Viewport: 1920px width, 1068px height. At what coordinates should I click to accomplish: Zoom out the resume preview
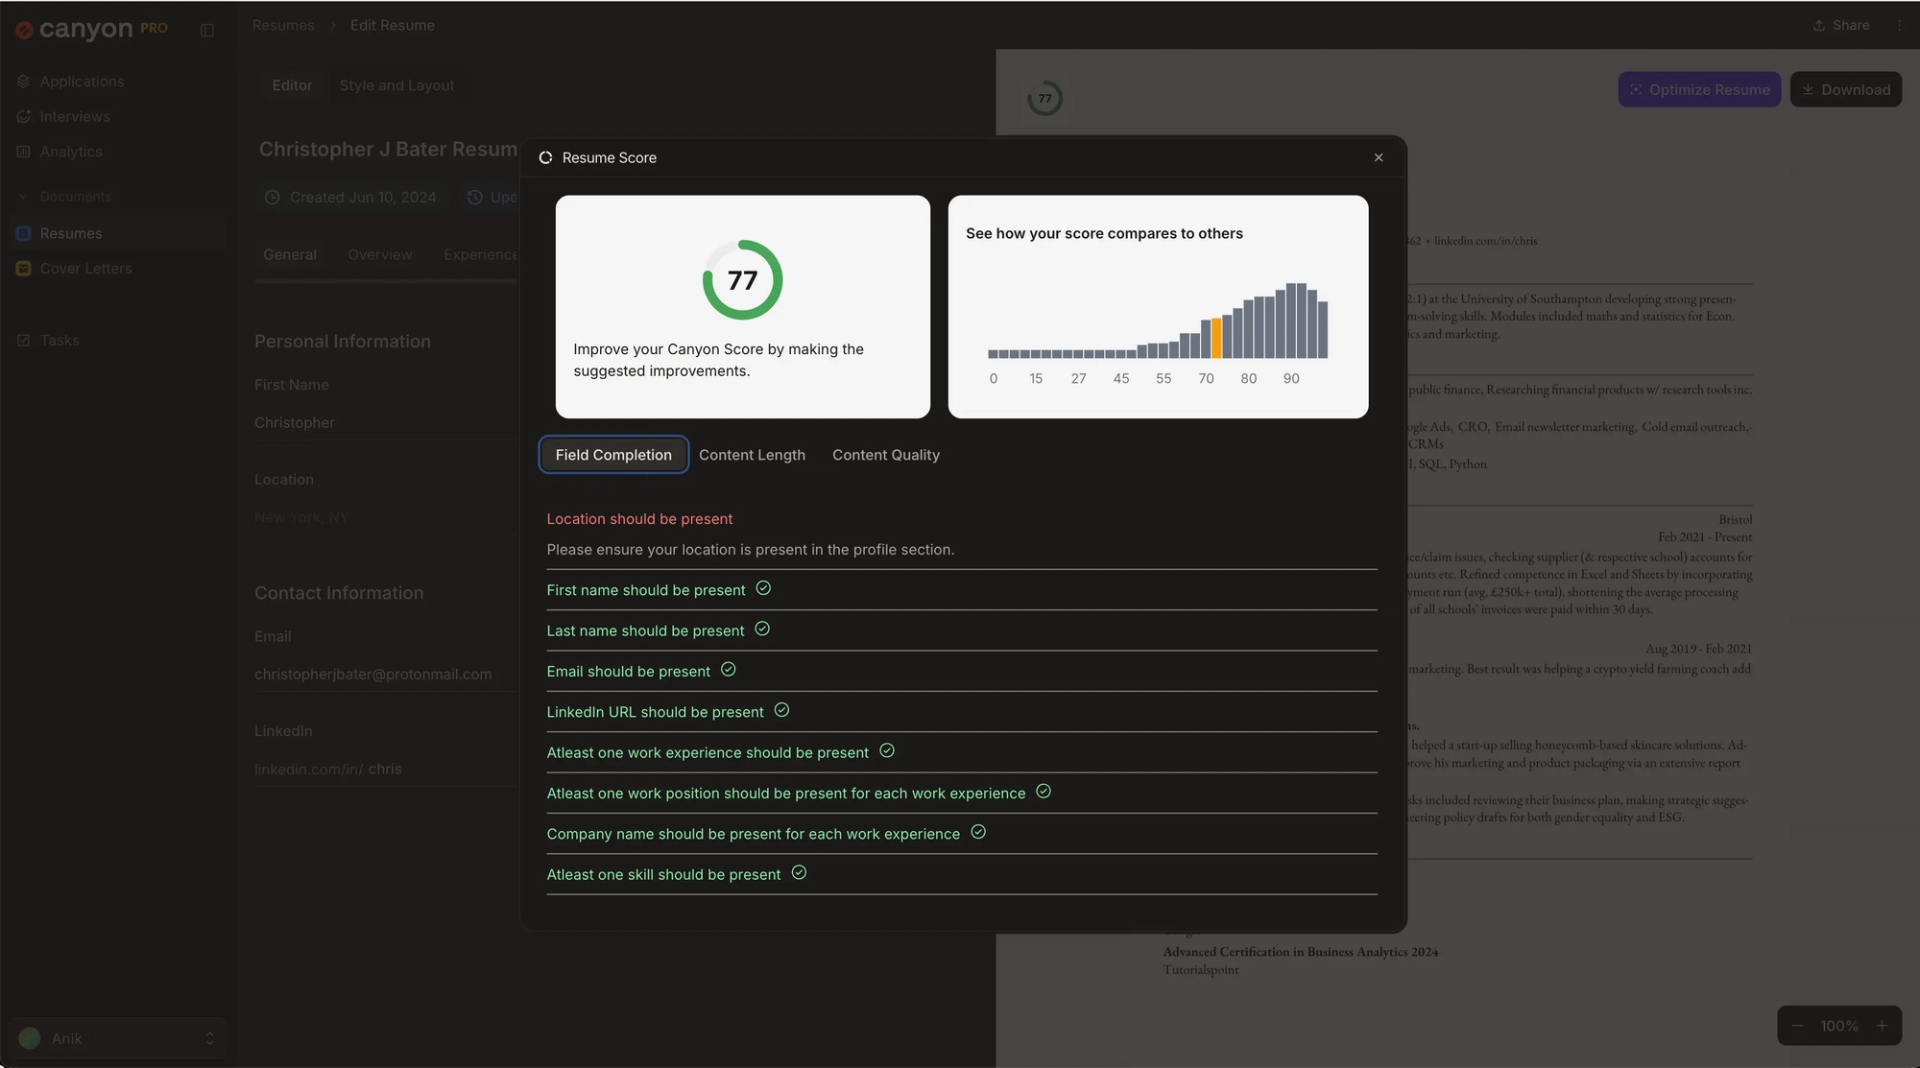1797,1026
